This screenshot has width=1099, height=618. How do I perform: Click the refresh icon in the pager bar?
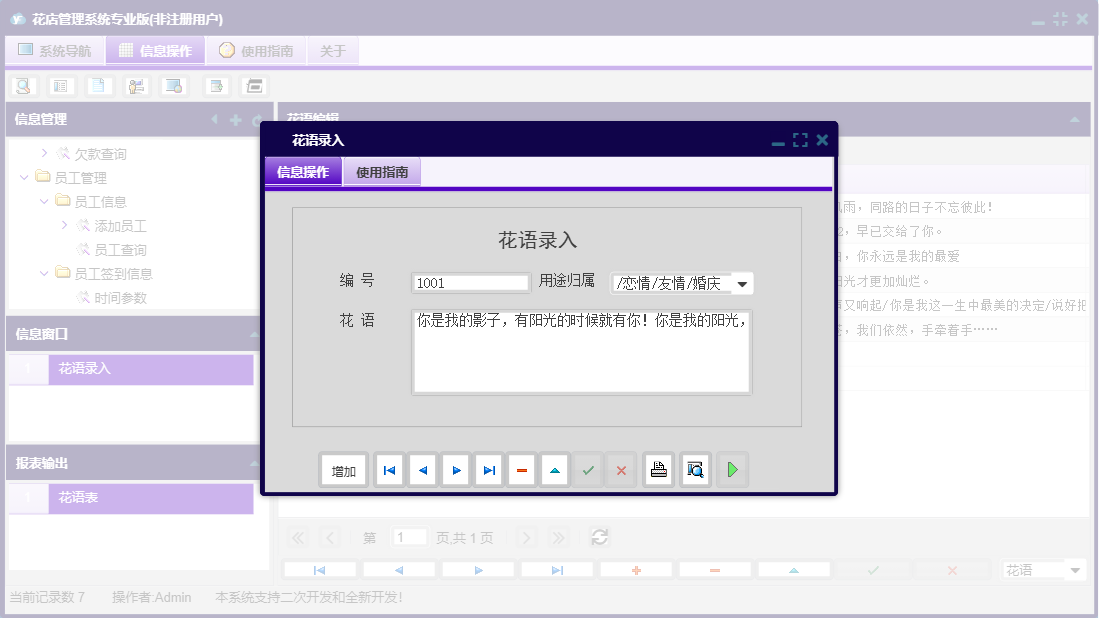pyautogui.click(x=599, y=537)
